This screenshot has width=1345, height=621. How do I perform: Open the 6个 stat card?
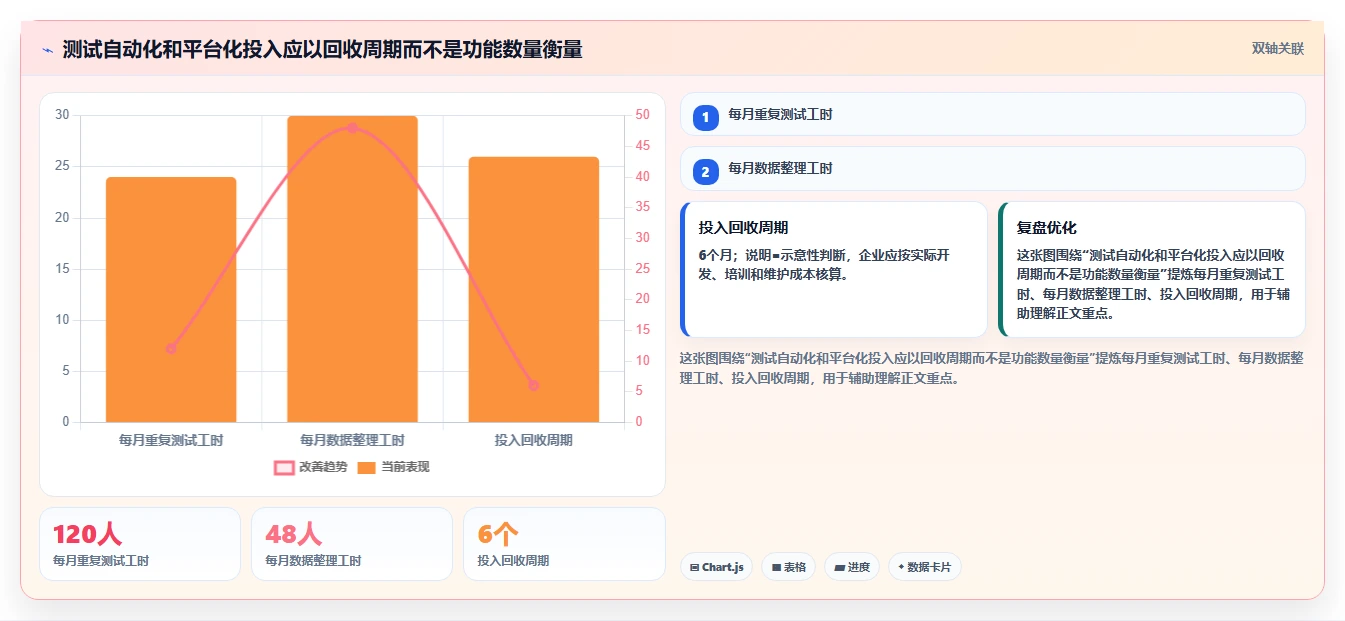pyautogui.click(x=564, y=544)
